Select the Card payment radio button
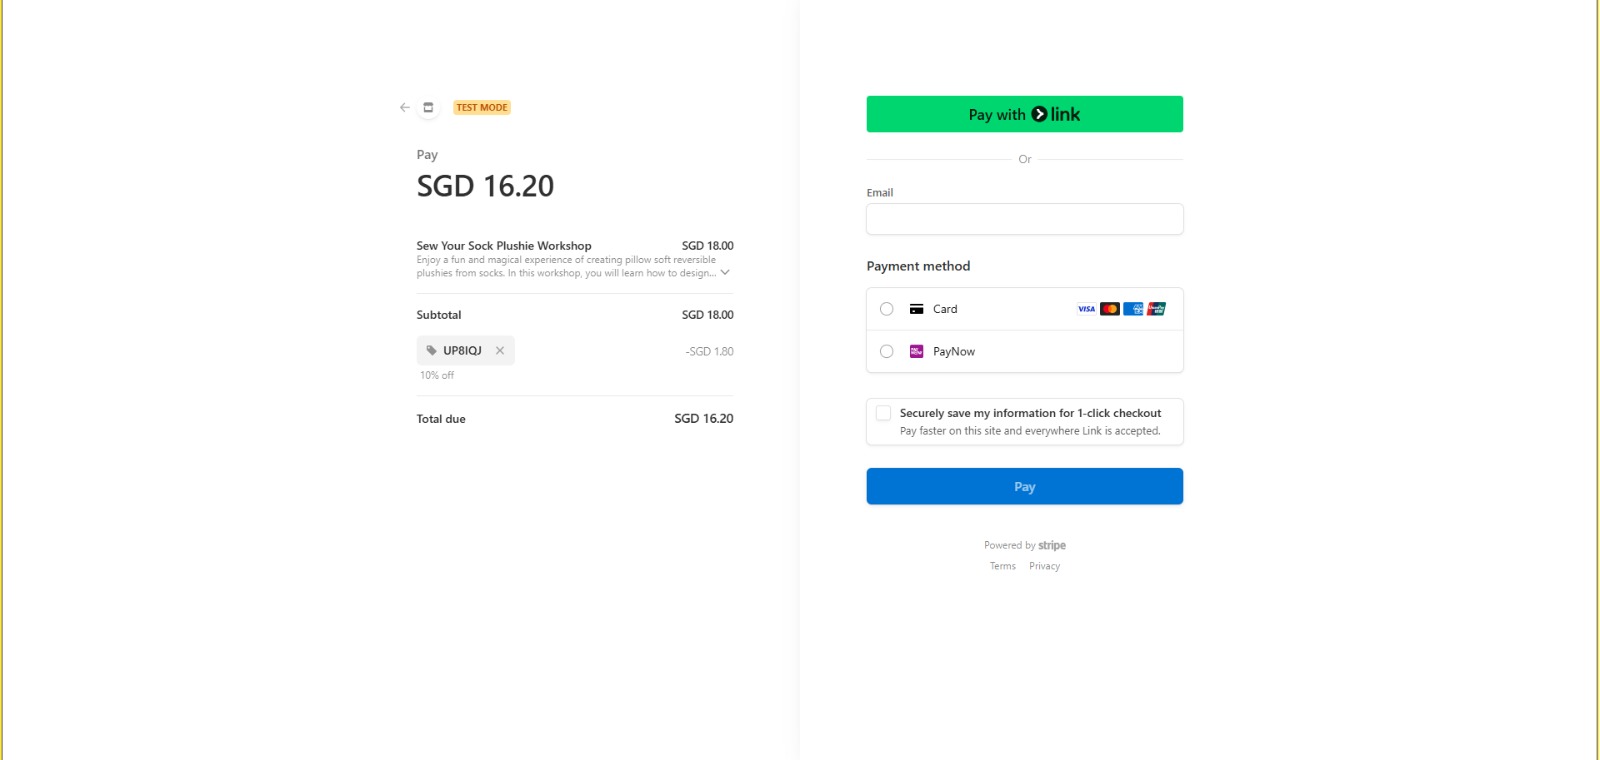This screenshot has height=760, width=1600. [x=887, y=309]
